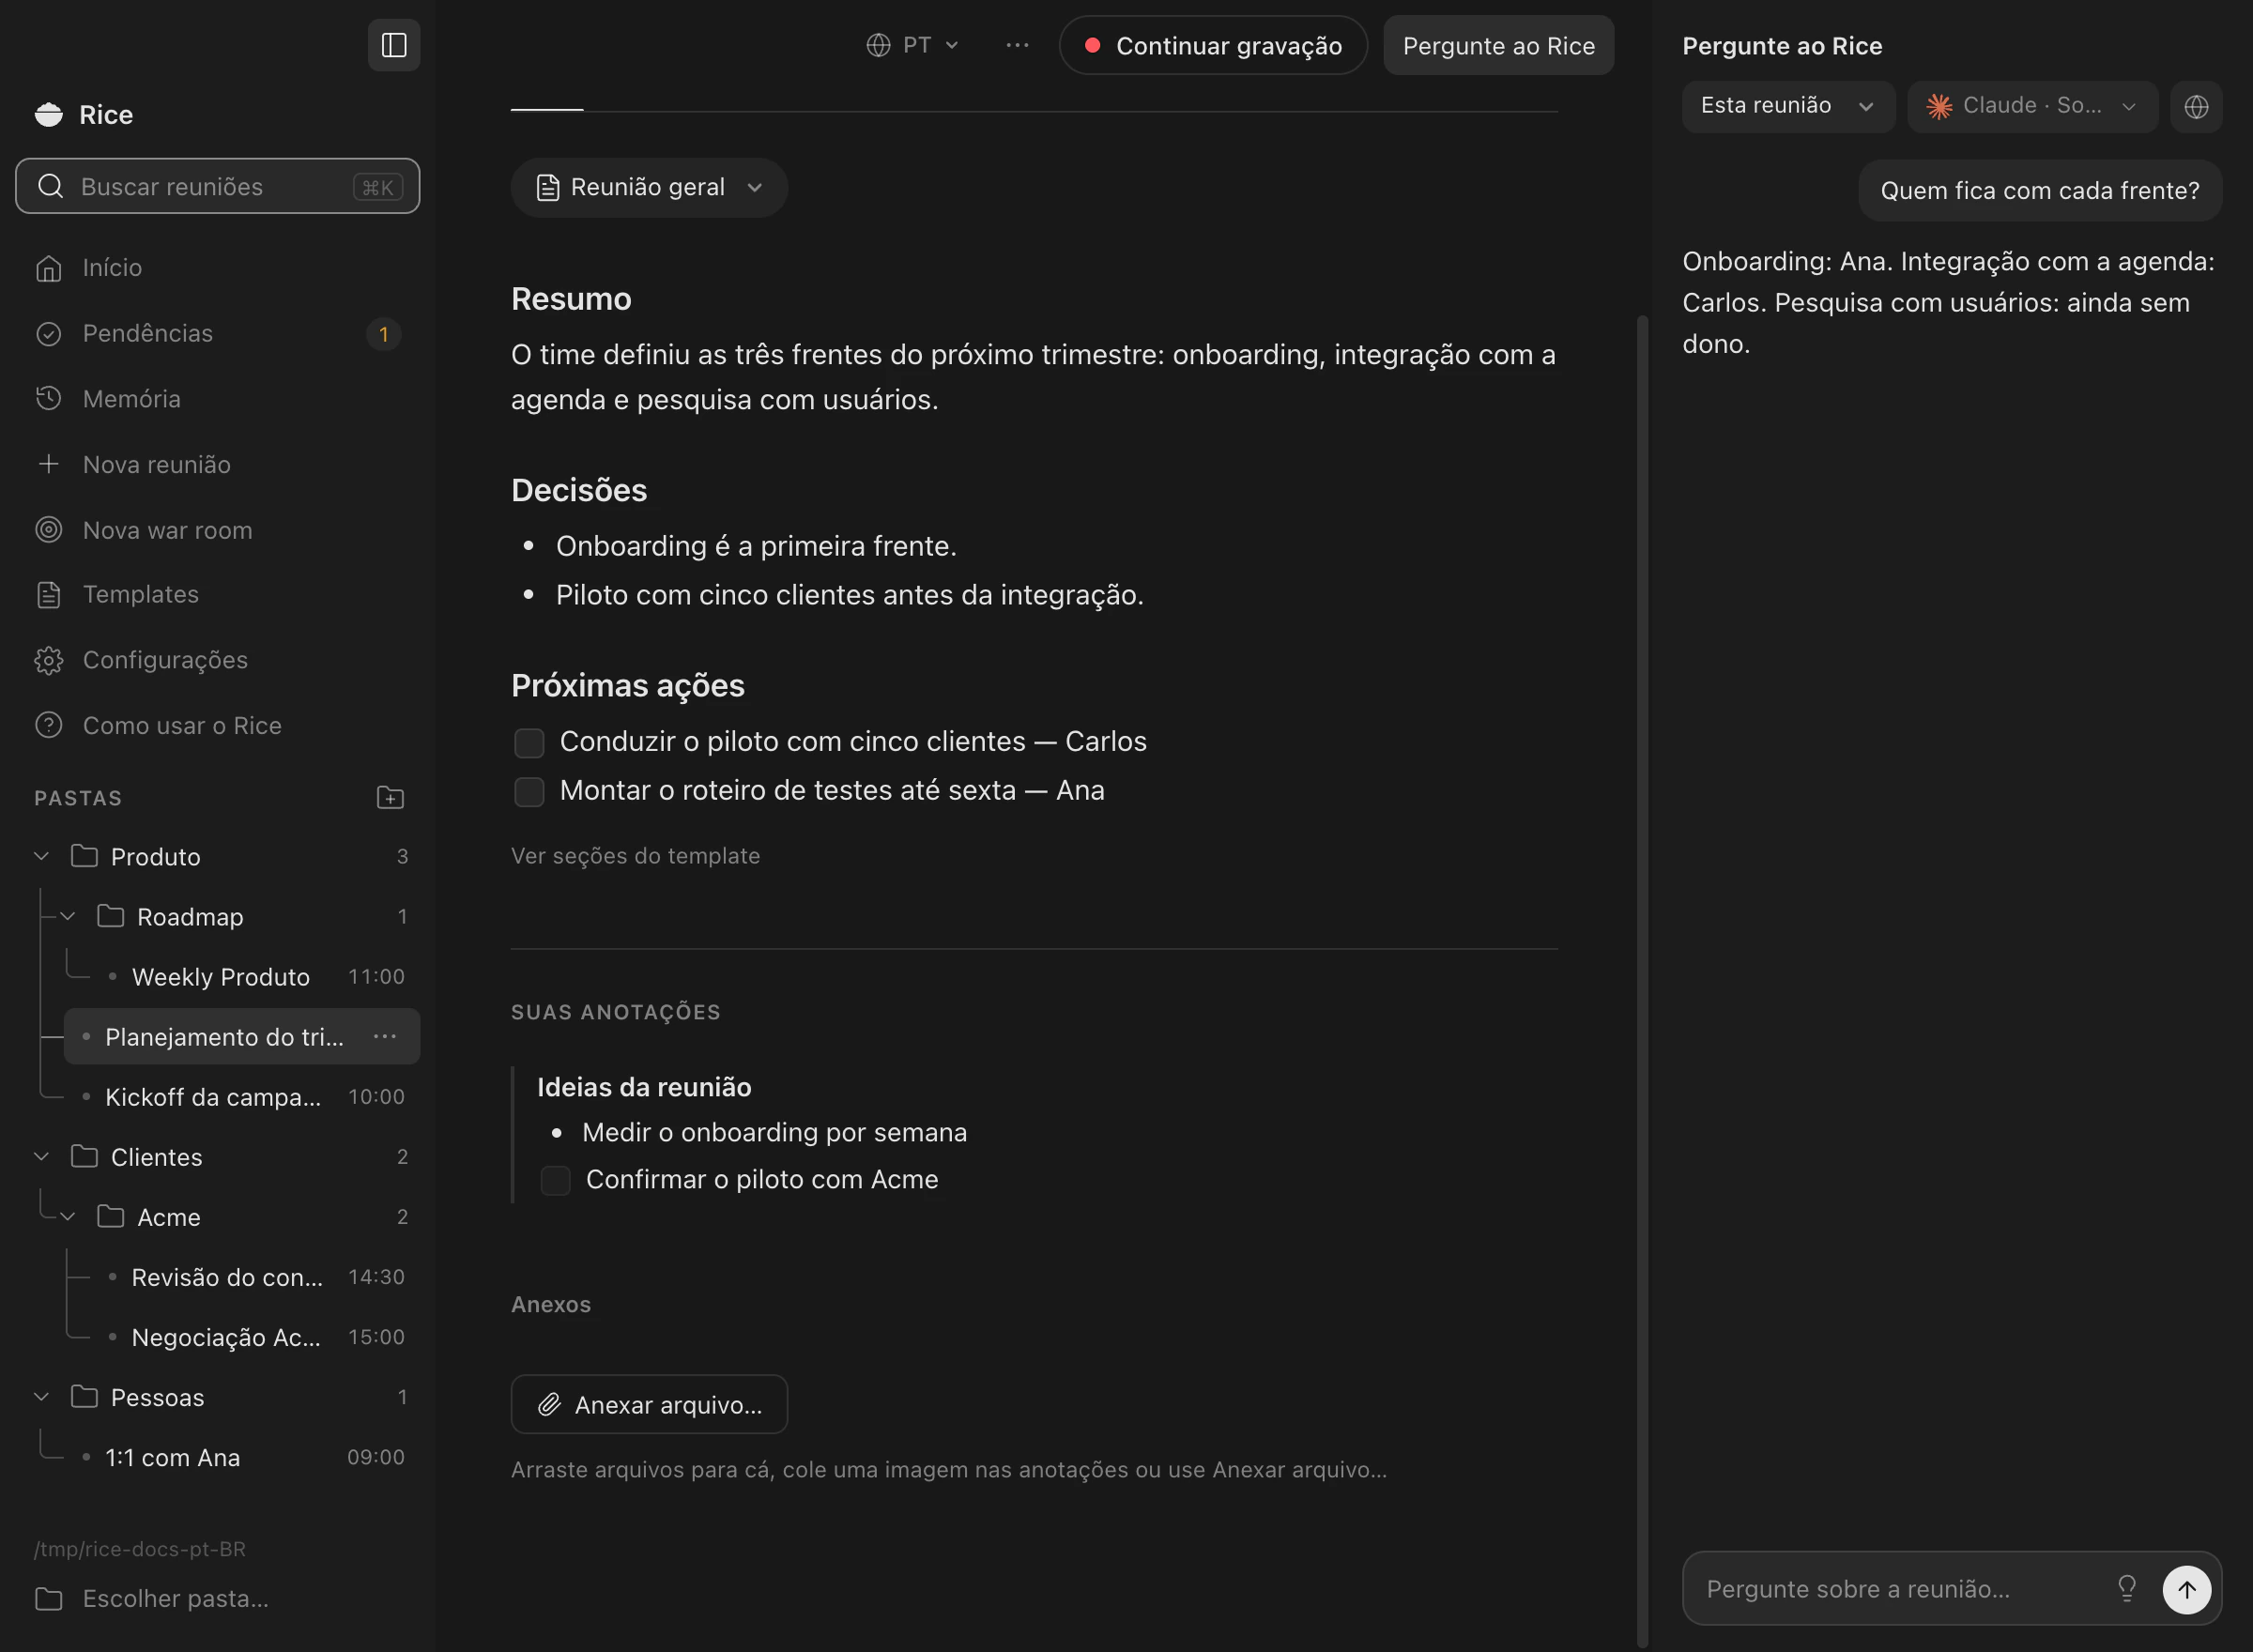Toggle the sidebar panel icon

pos(394,45)
